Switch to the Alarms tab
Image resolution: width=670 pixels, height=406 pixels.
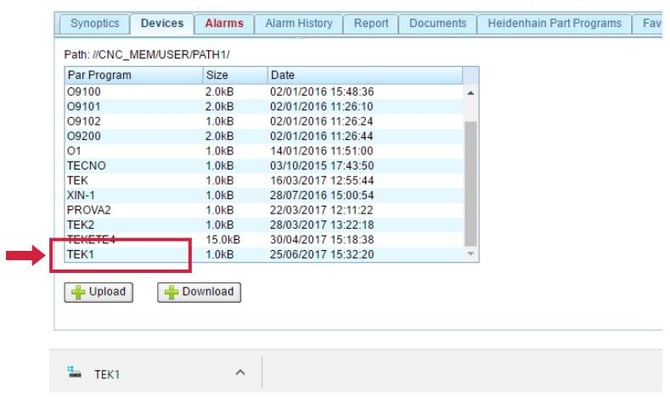tap(224, 24)
